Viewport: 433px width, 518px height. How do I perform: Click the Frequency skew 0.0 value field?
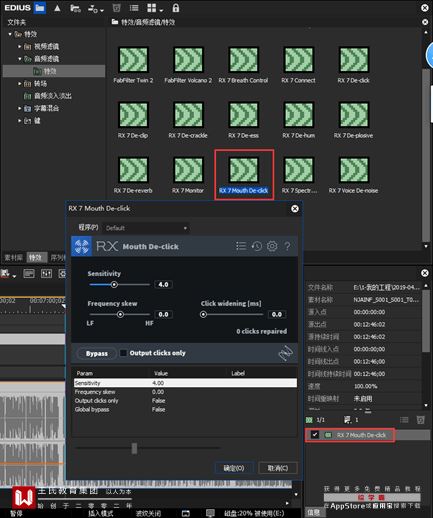[x=163, y=314]
